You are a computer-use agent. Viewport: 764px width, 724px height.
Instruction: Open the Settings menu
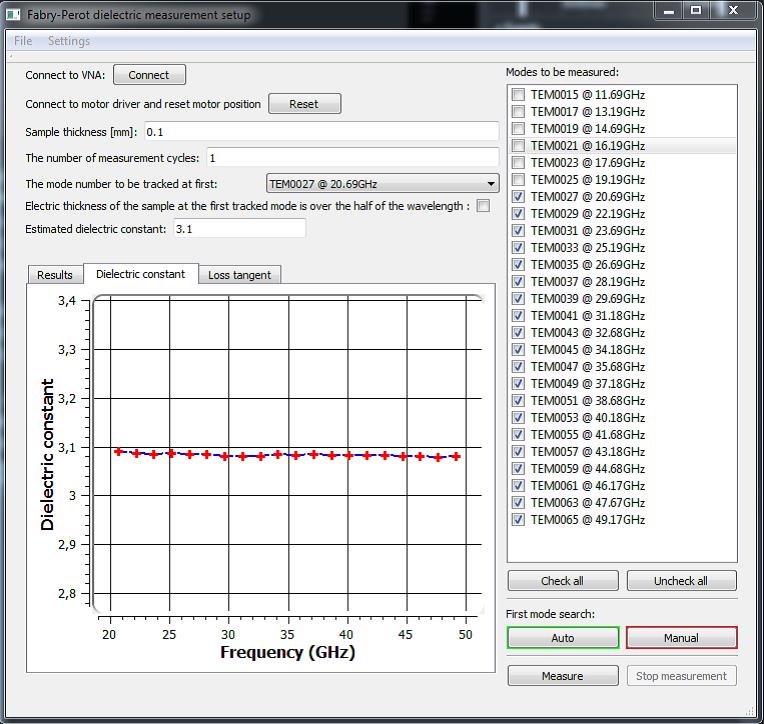click(x=69, y=41)
